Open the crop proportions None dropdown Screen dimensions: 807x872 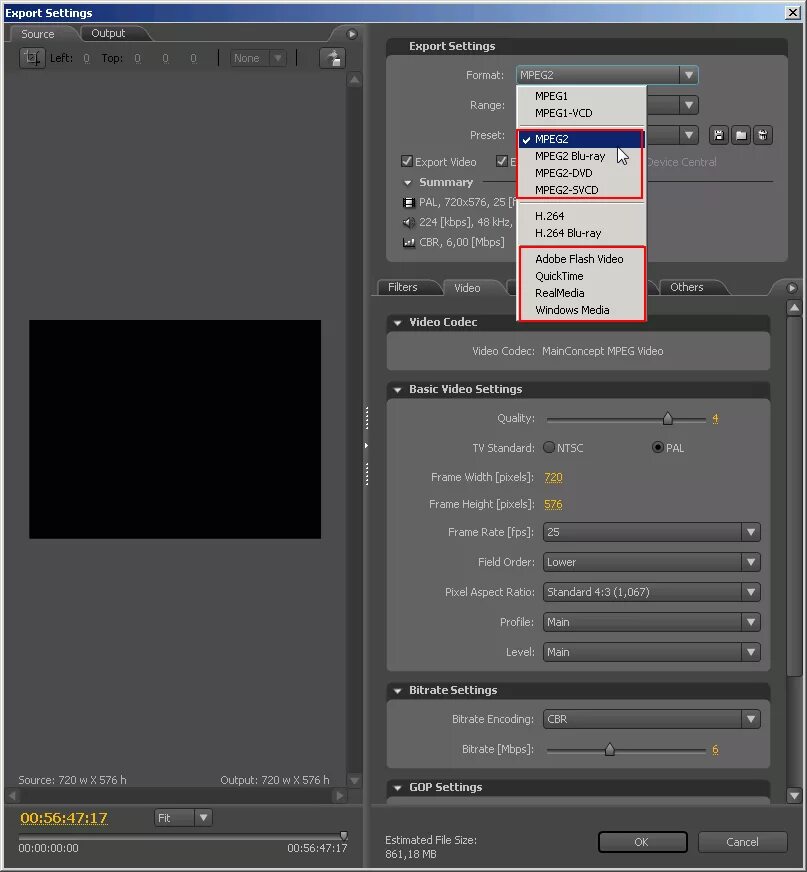tap(258, 58)
